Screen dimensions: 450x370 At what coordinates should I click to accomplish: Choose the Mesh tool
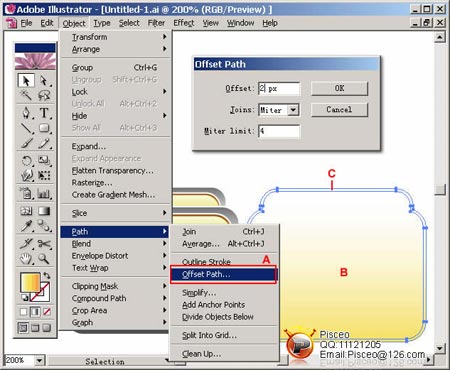26,211
